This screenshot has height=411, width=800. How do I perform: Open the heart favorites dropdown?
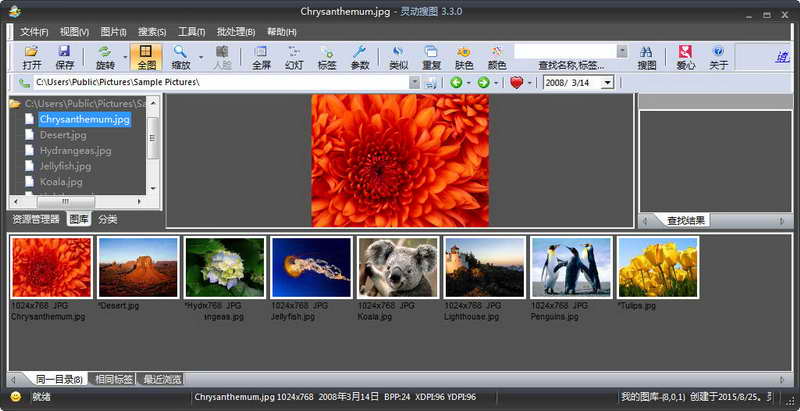(x=529, y=83)
